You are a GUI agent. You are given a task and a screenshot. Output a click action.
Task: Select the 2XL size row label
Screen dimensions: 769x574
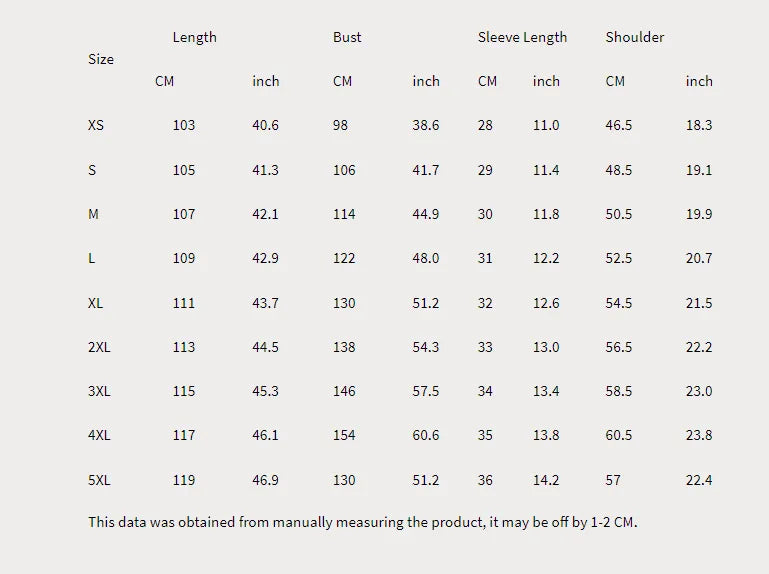99,347
